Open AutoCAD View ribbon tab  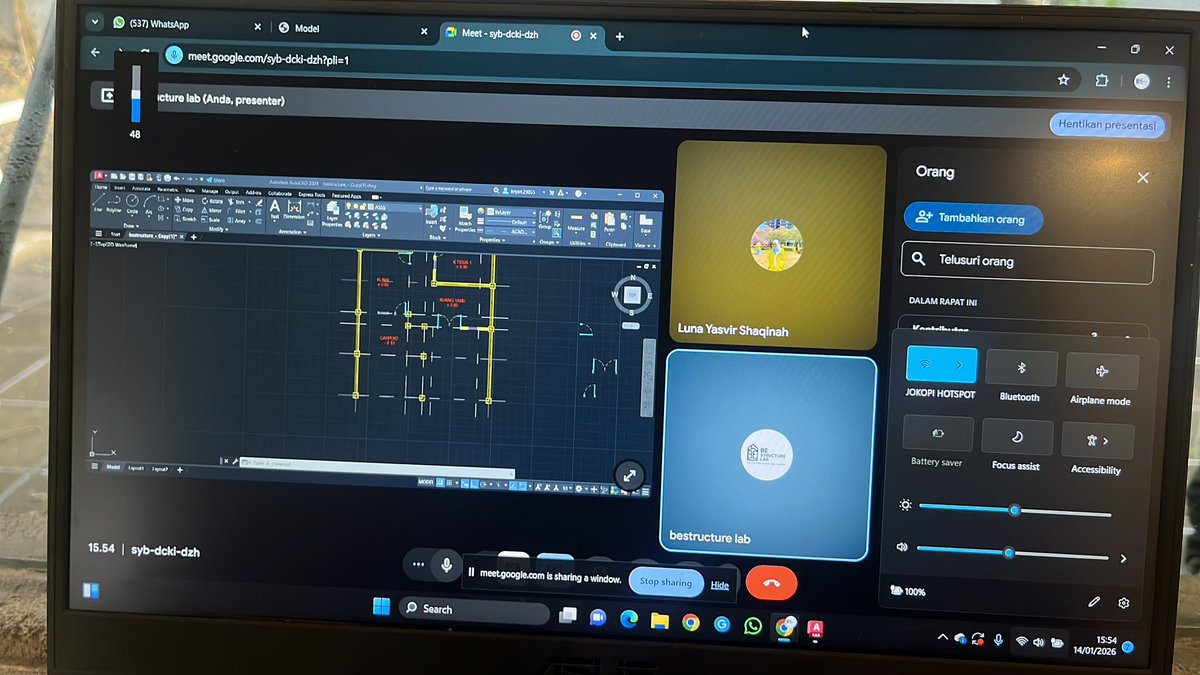point(189,189)
